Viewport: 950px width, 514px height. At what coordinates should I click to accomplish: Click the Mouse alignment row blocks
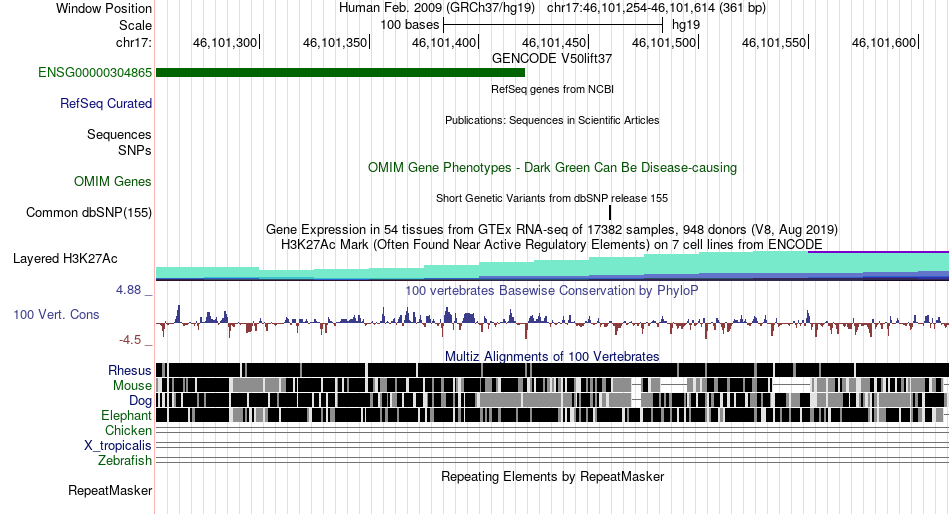[553, 385]
